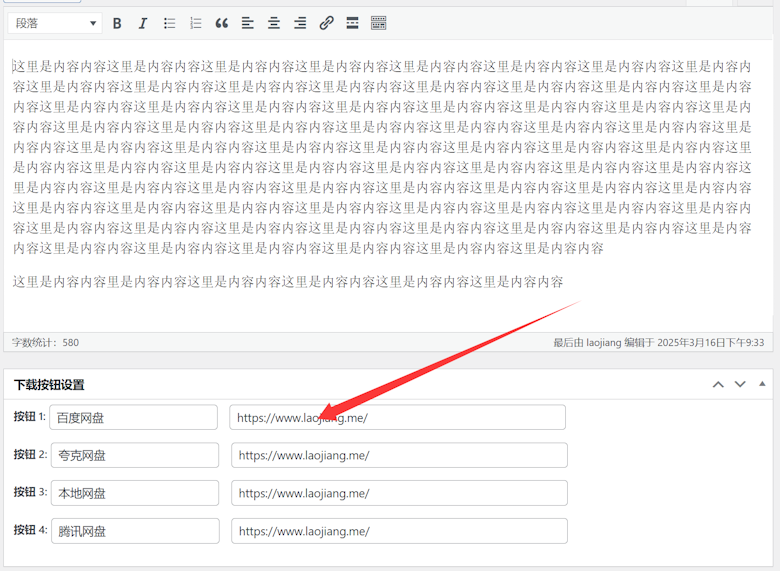Click the 按钮 2 URL field
This screenshot has width=780, height=571.
tap(399, 456)
